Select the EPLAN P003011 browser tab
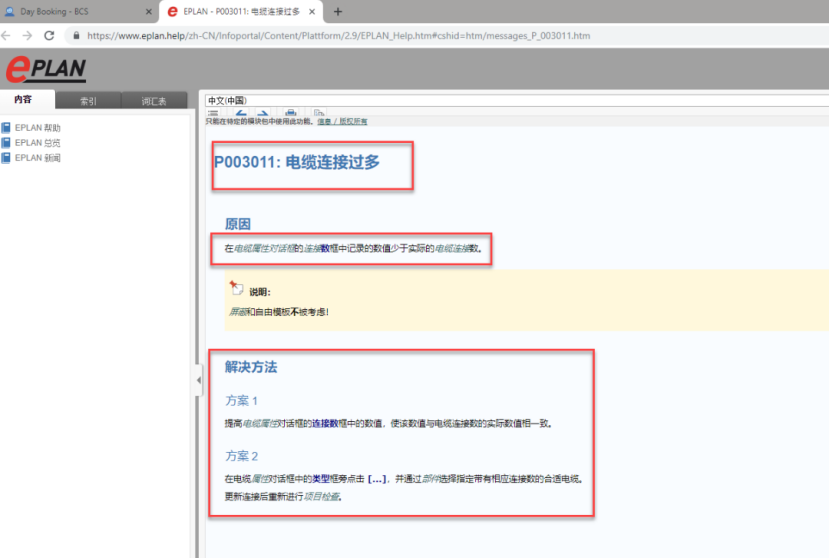830x558 pixels. click(x=241, y=12)
